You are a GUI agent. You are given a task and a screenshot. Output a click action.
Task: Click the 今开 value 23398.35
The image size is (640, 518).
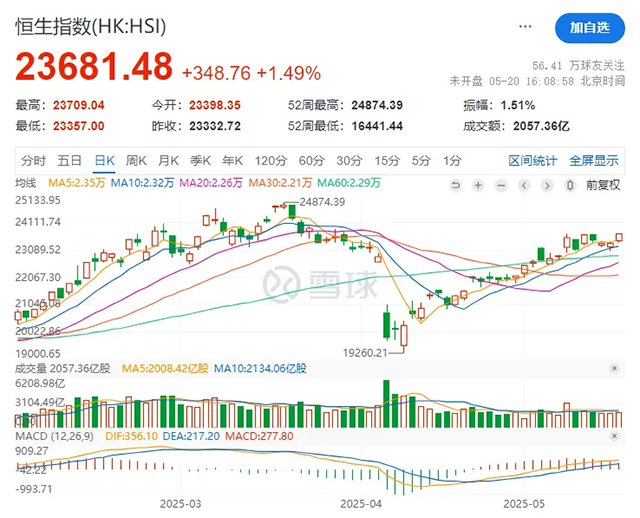pyautogui.click(x=215, y=105)
